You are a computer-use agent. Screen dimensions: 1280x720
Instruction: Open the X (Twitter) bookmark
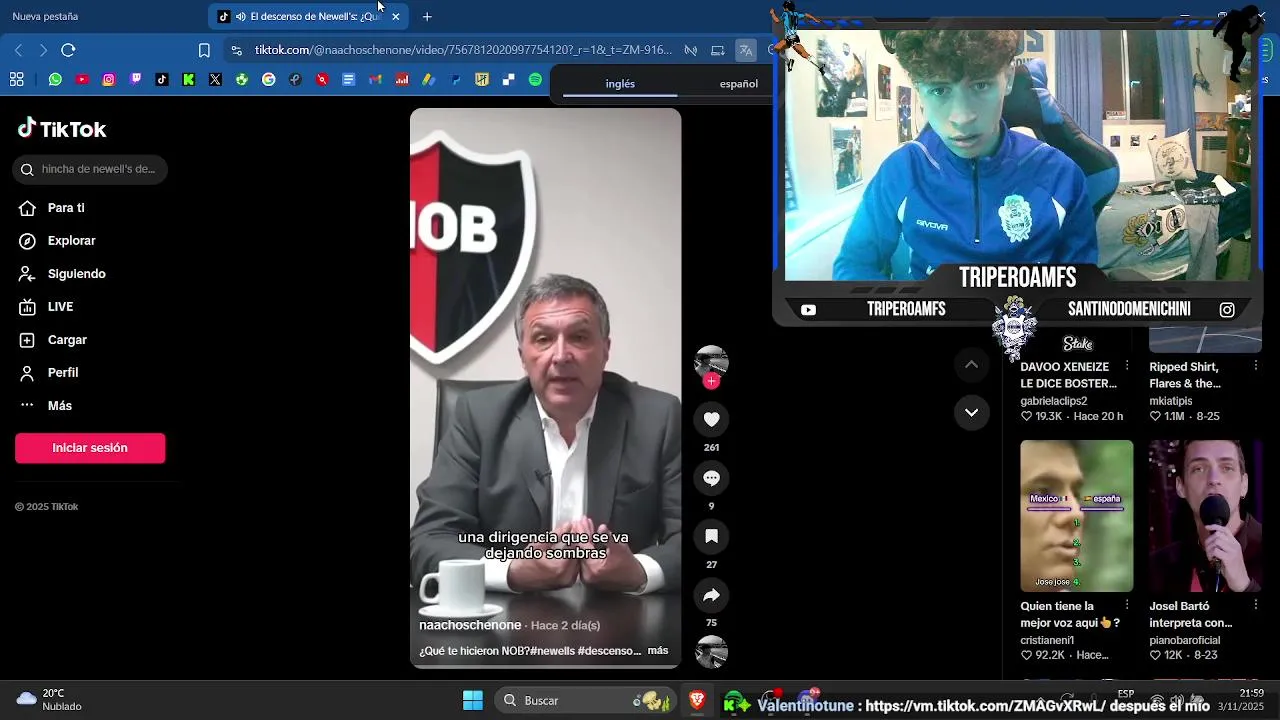pyautogui.click(x=215, y=79)
